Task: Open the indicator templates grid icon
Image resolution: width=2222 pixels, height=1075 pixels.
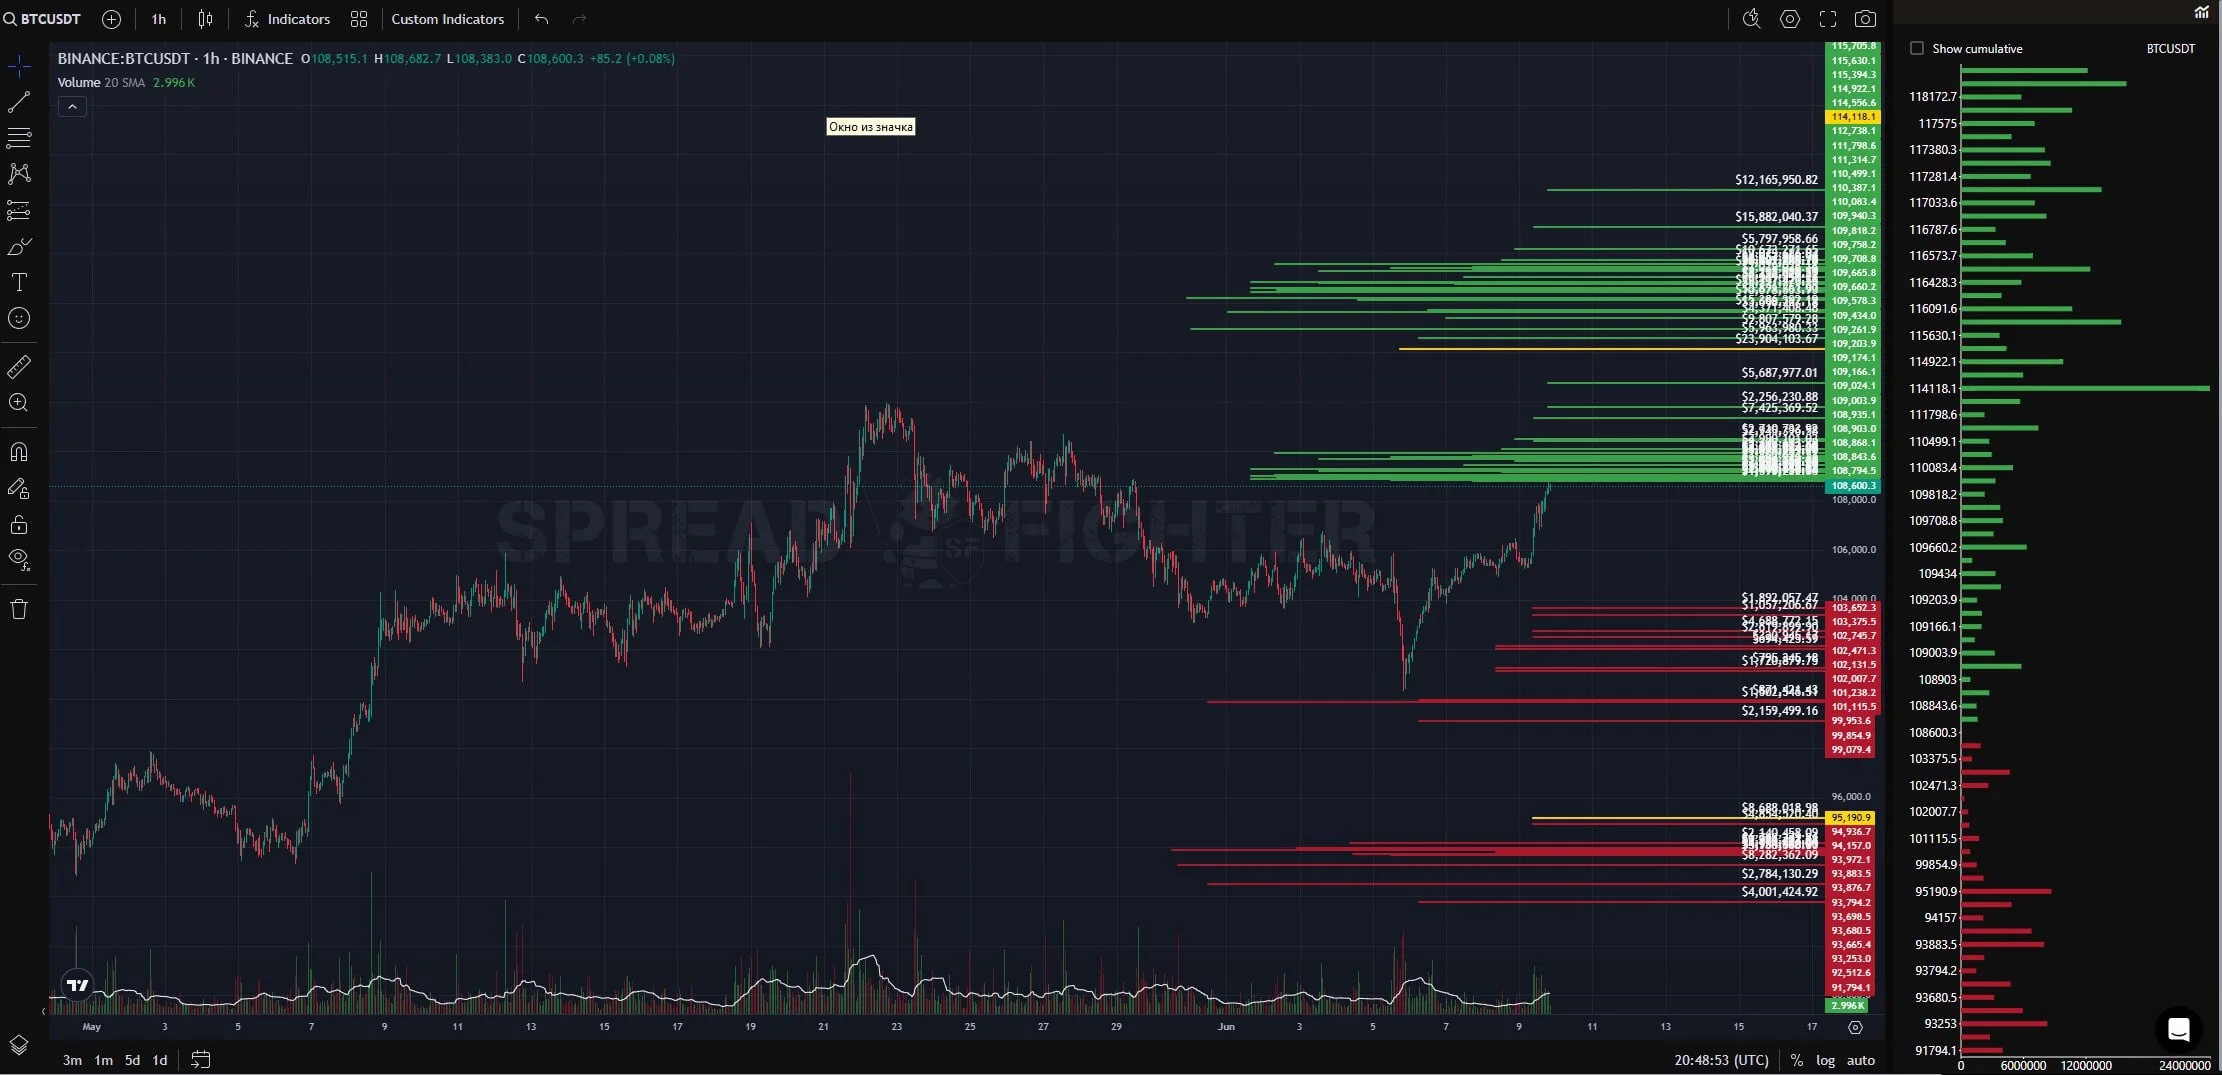Action: tap(359, 19)
